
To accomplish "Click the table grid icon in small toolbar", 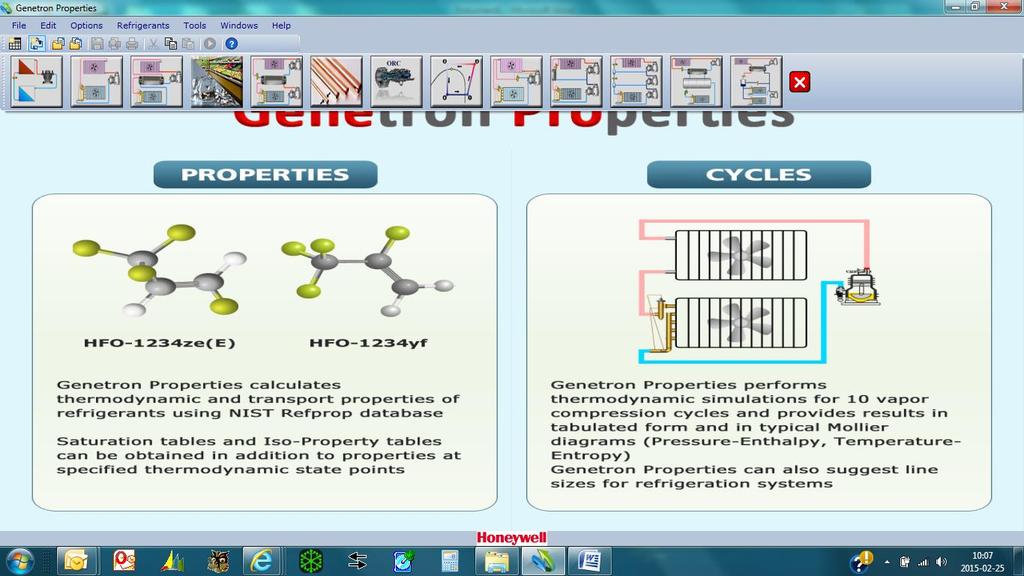I will (x=15, y=44).
